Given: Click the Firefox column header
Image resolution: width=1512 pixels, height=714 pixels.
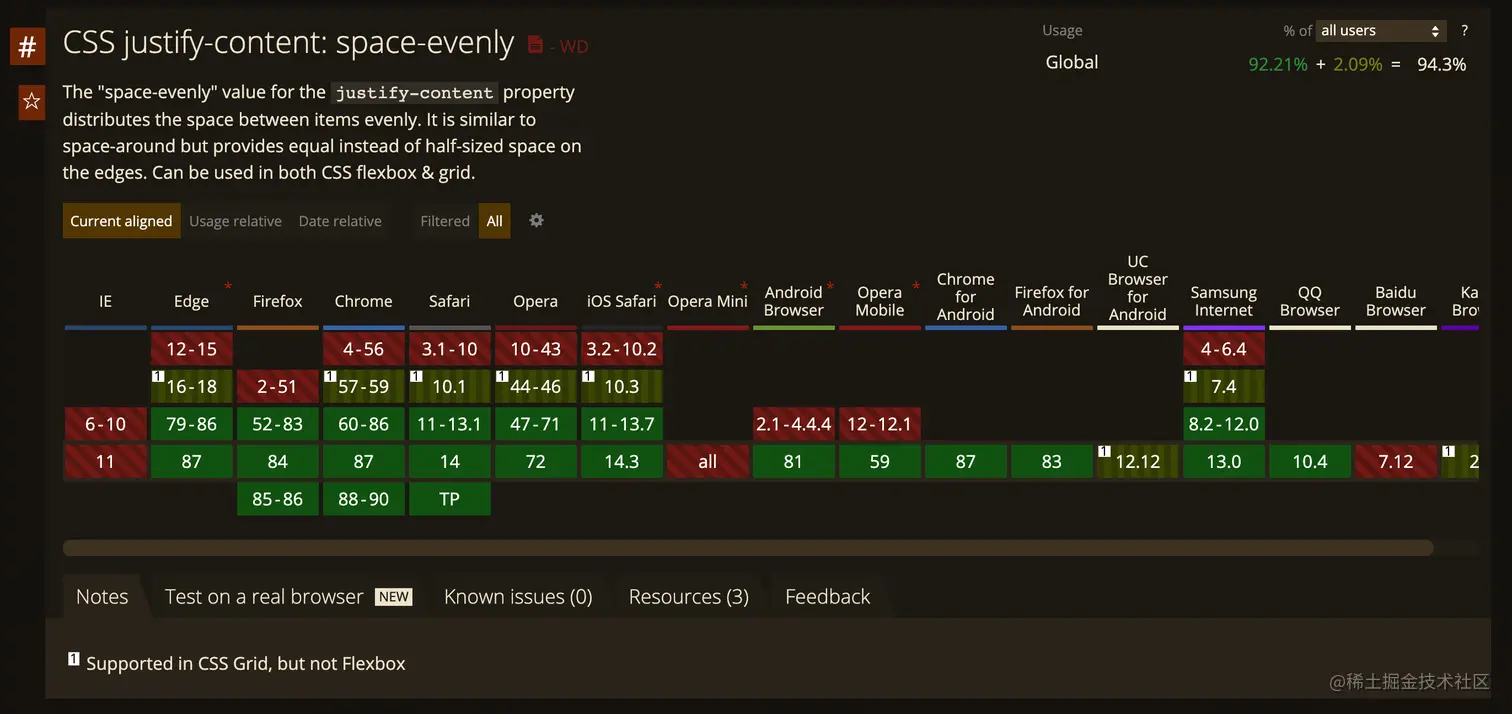Looking at the screenshot, I should 278,301.
